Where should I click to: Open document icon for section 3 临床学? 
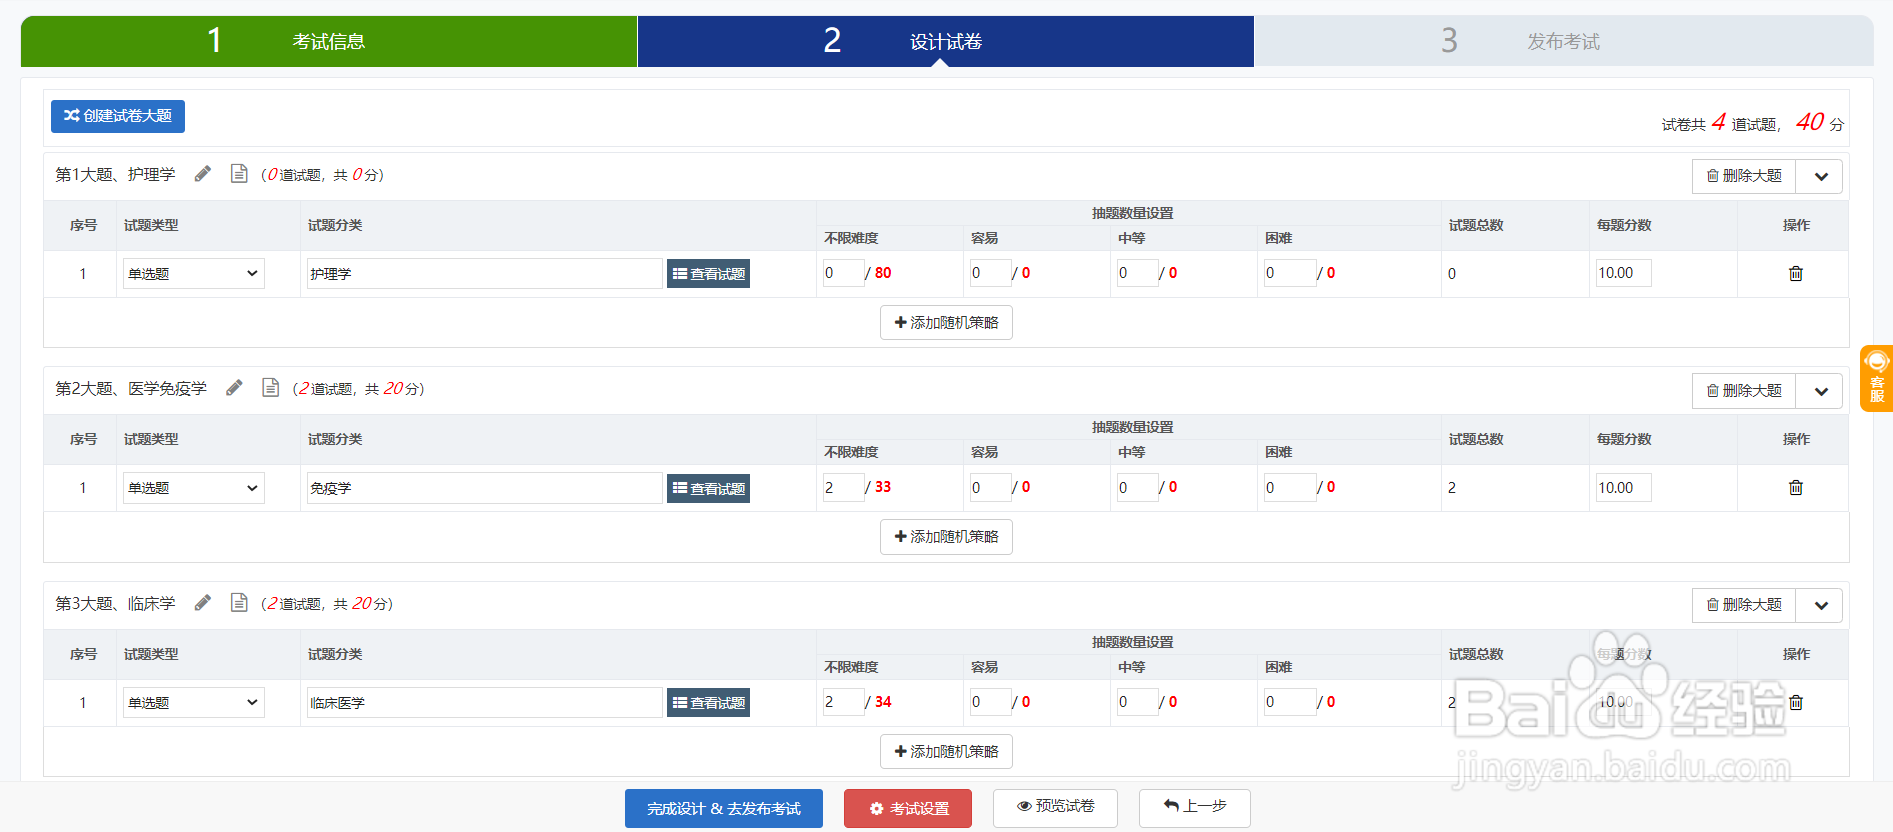pos(239,603)
